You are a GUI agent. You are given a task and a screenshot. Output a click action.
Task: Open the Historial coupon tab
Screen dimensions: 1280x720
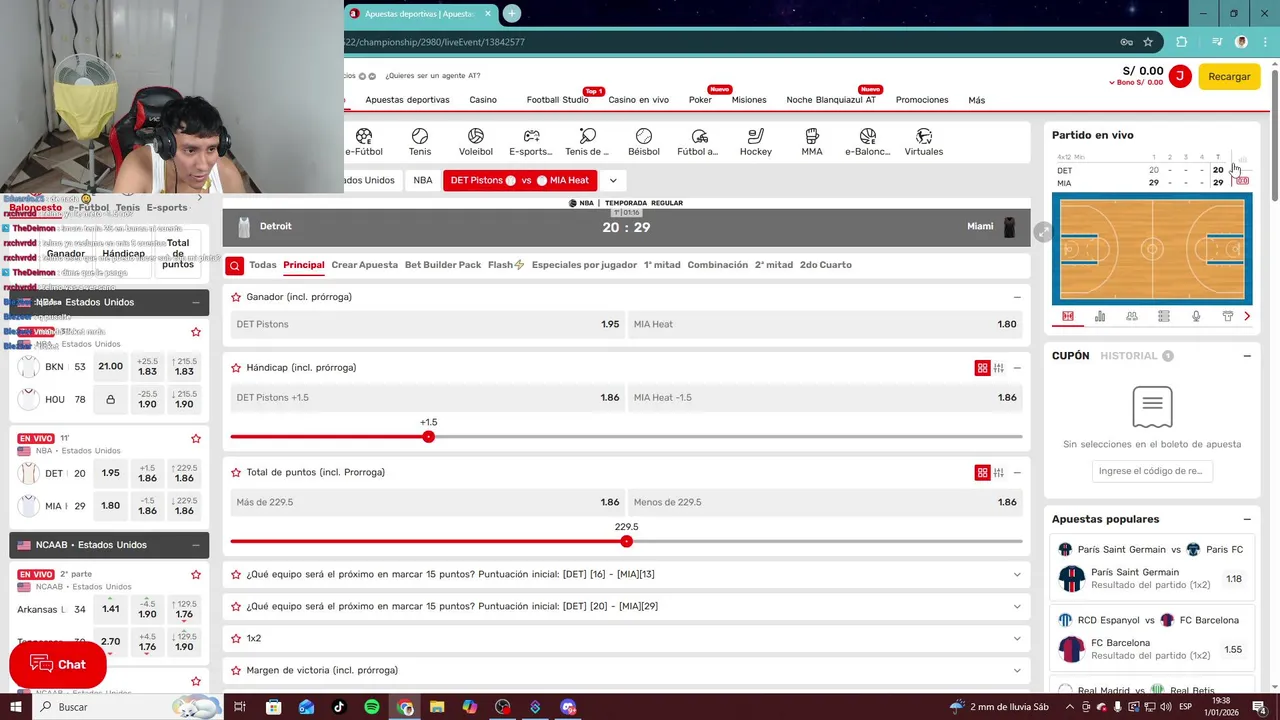(x=1137, y=356)
